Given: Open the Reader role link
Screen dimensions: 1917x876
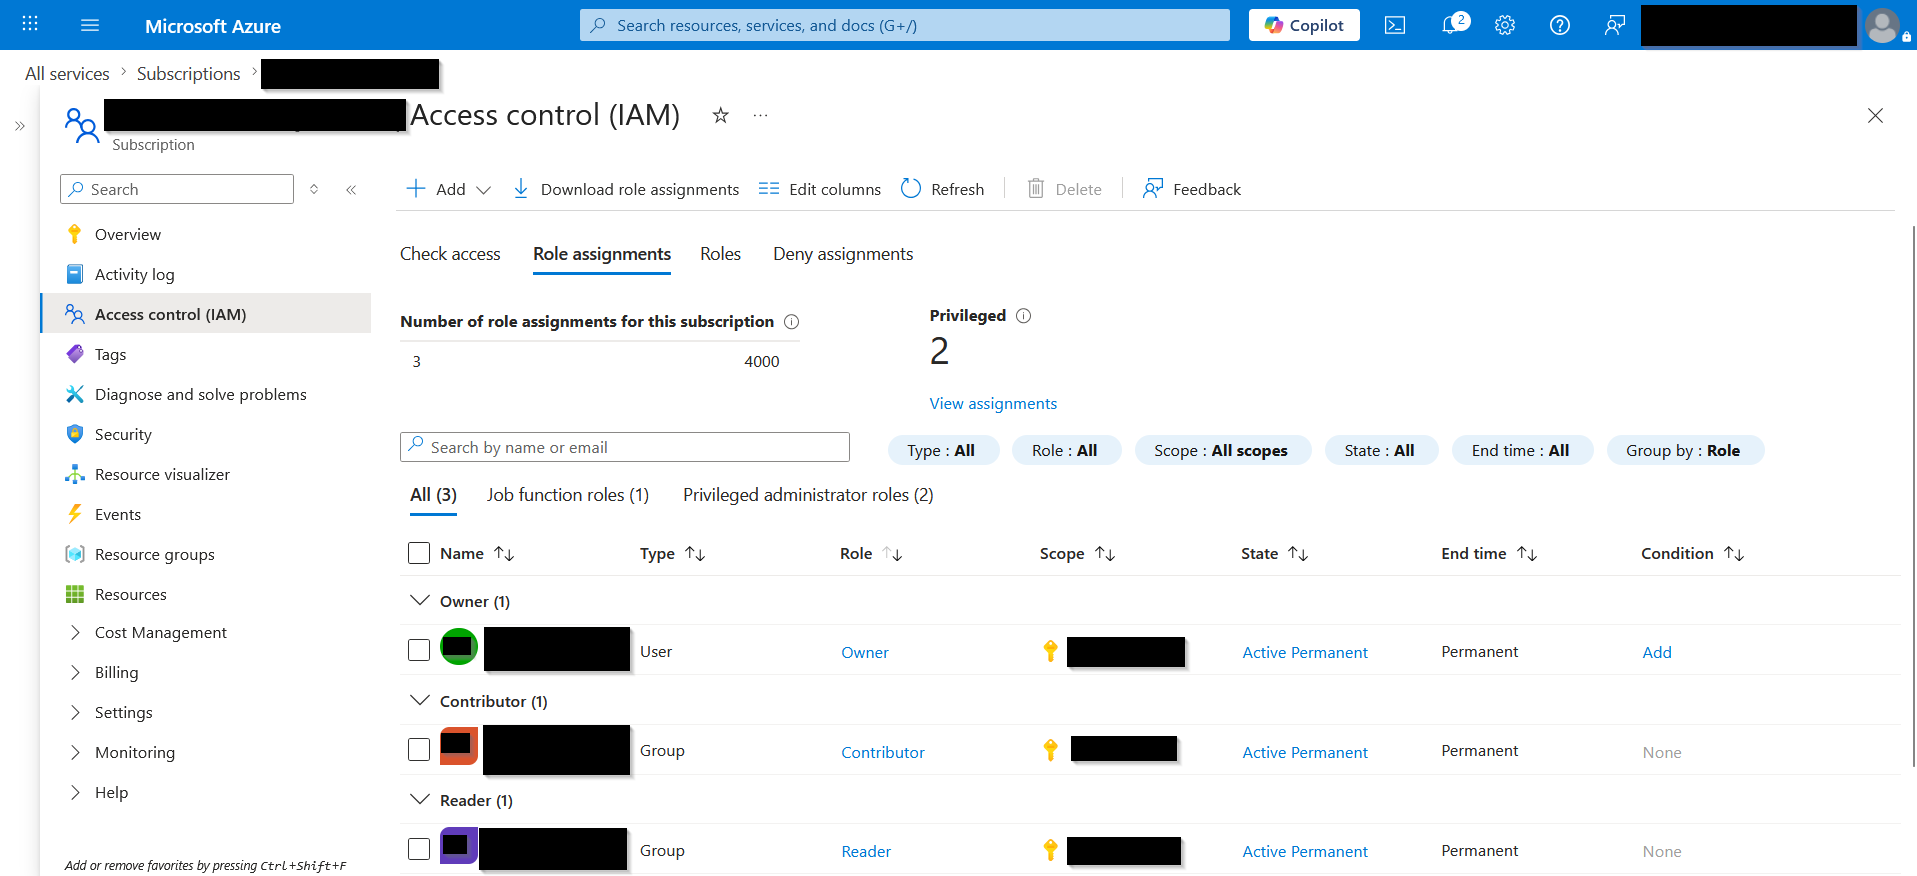Looking at the screenshot, I should tap(866, 851).
